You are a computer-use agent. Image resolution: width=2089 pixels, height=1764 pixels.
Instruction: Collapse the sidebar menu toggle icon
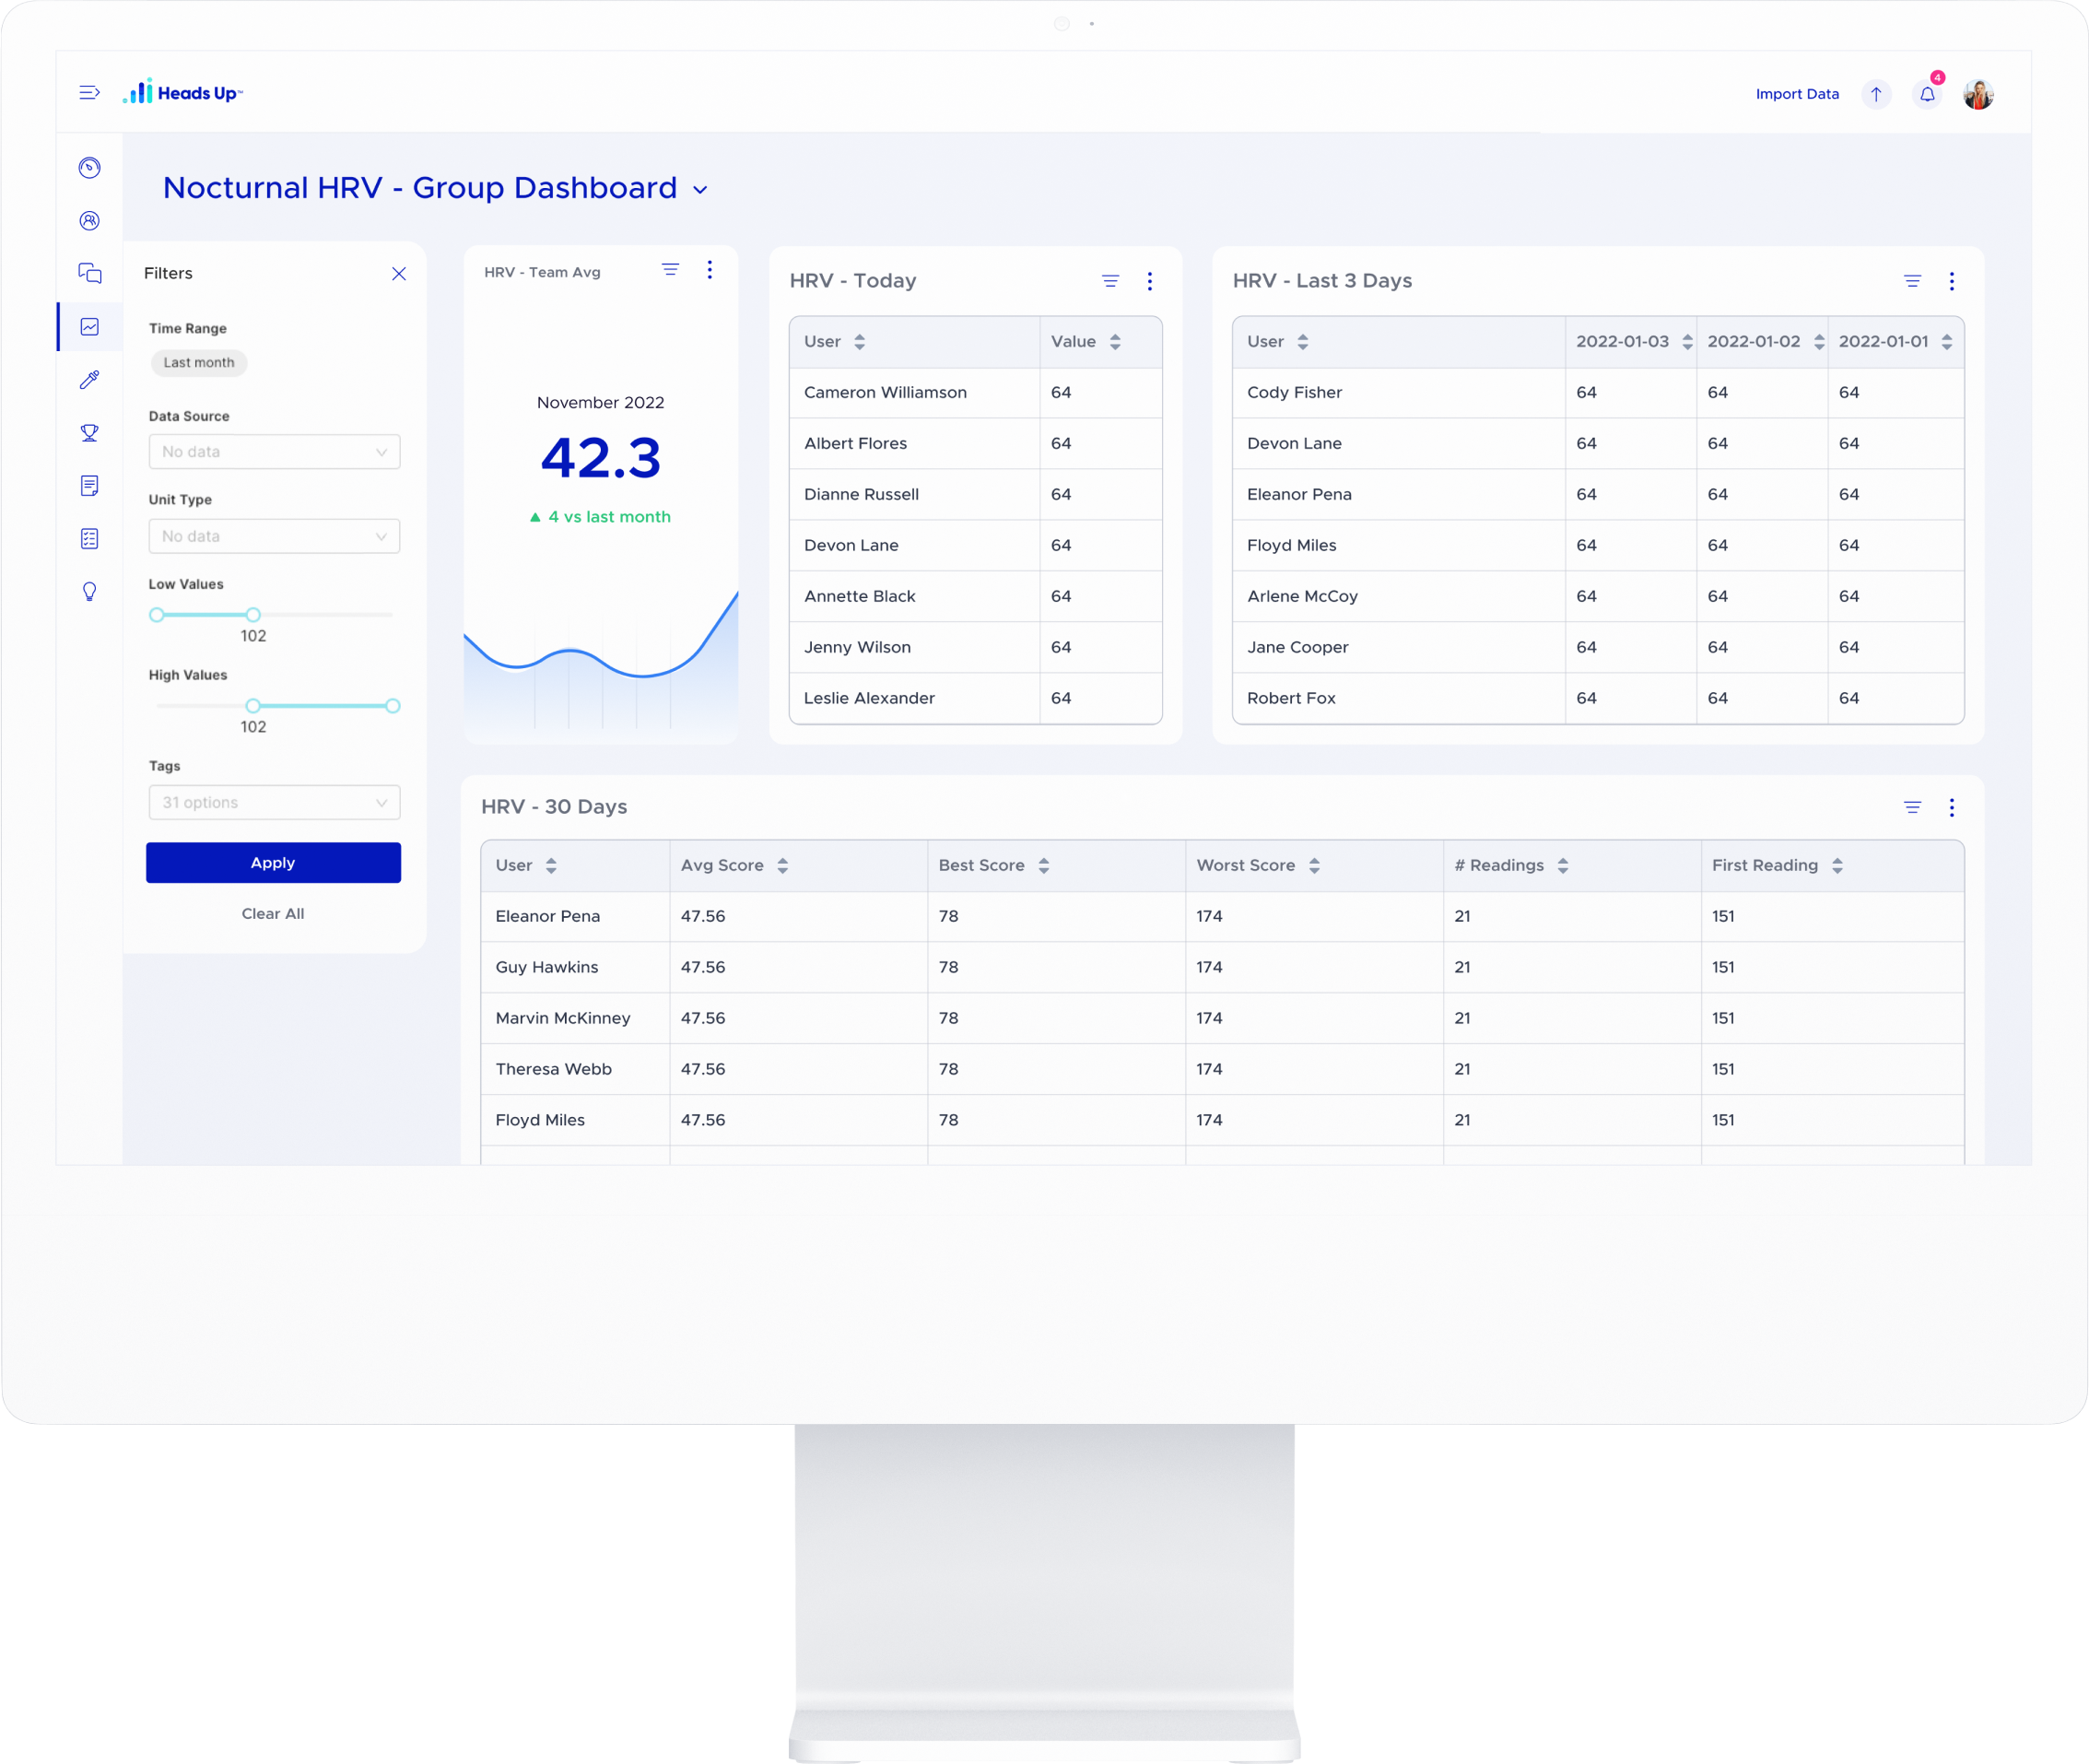89,93
